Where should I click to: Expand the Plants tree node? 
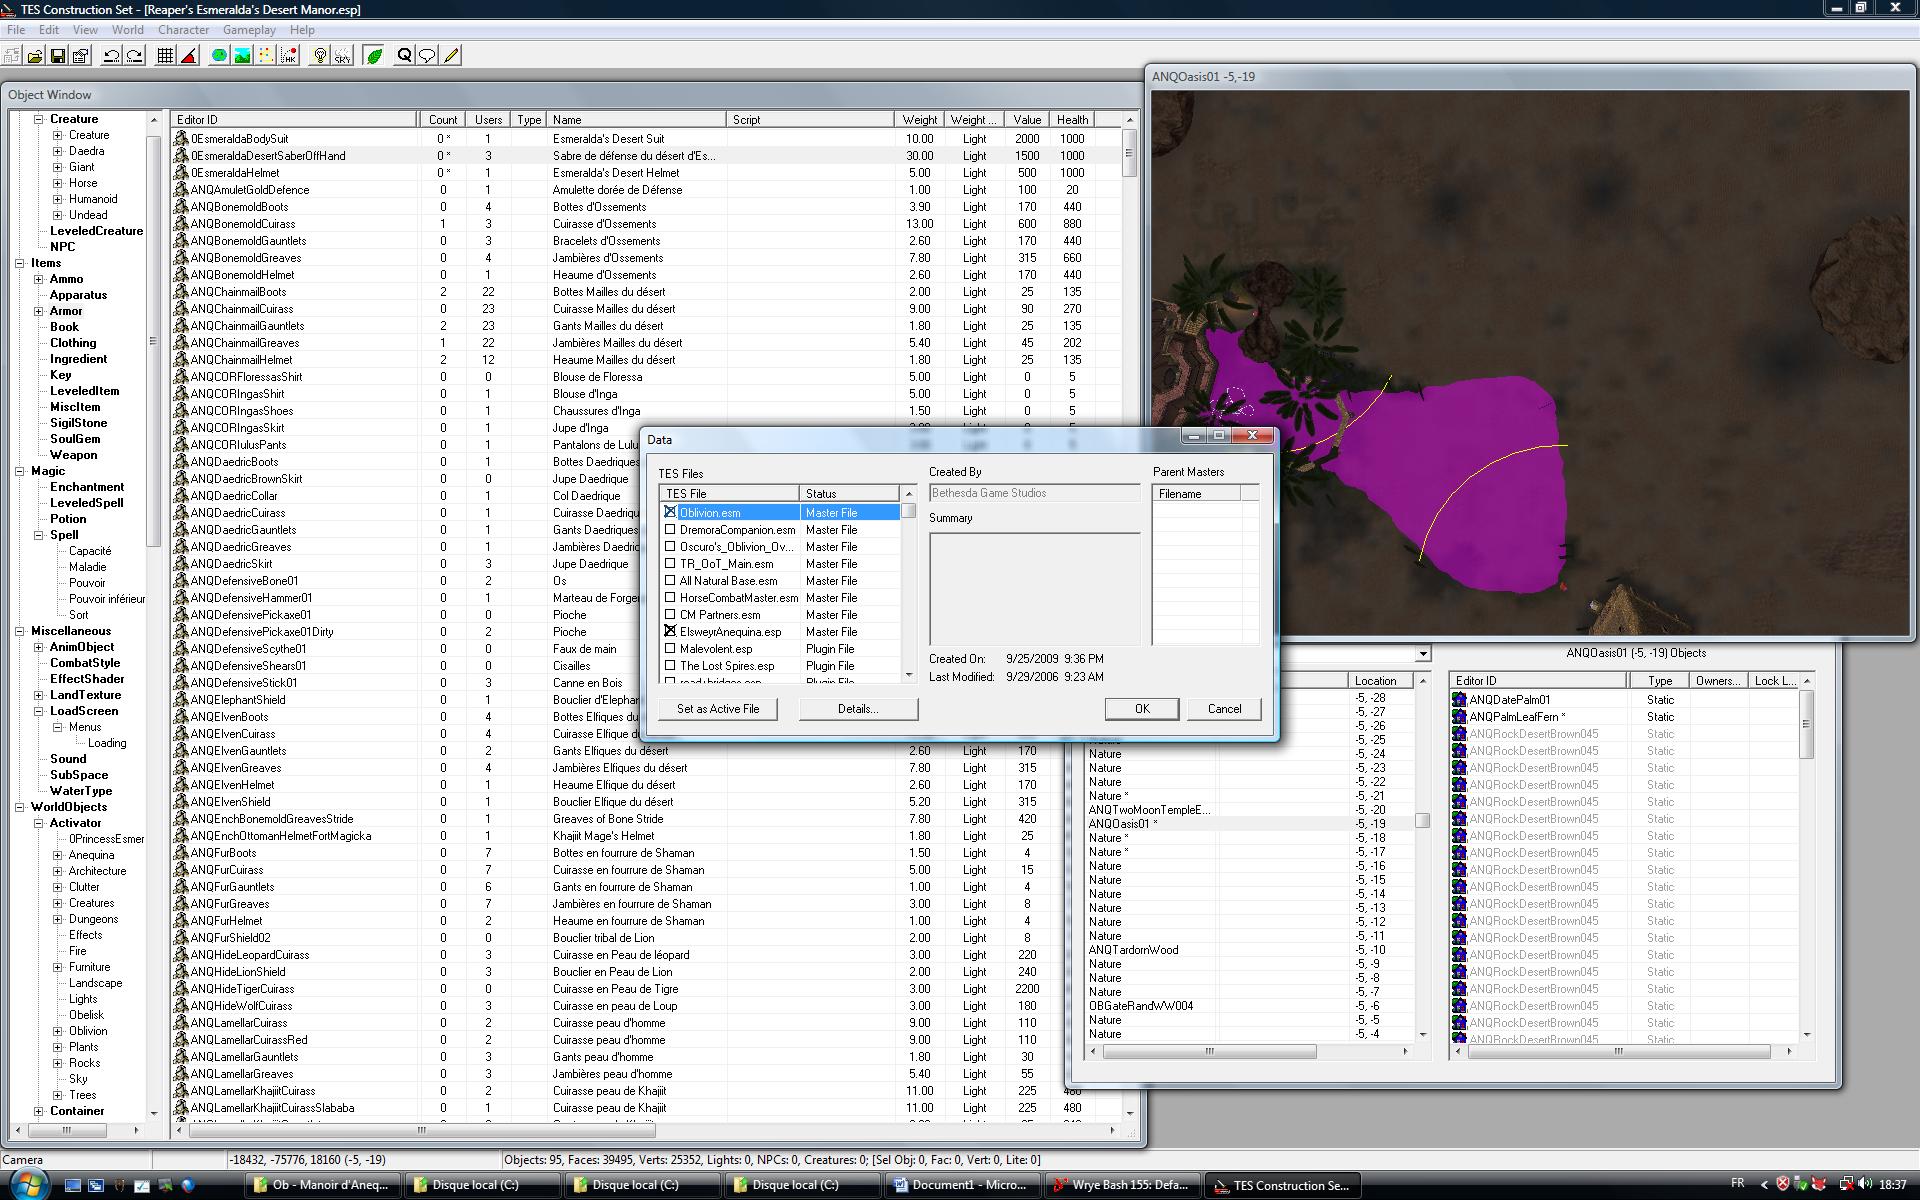click(x=58, y=1047)
